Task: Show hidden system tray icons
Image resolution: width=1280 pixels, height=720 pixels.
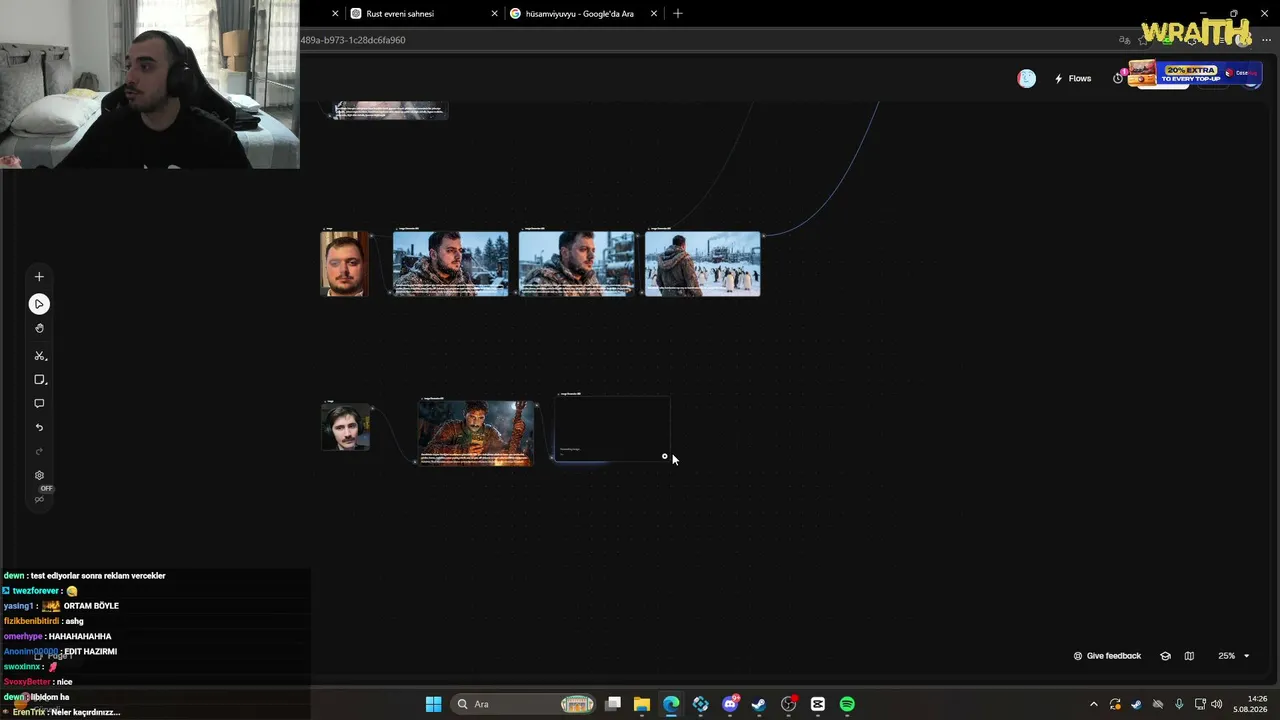Action: (1093, 704)
